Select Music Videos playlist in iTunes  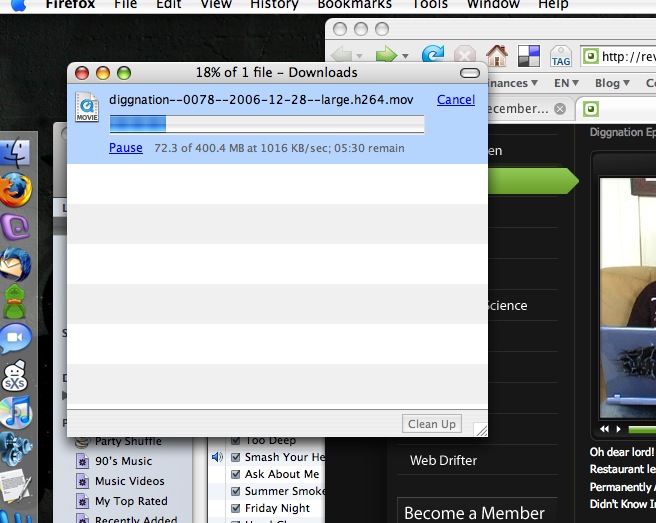[x=130, y=481]
